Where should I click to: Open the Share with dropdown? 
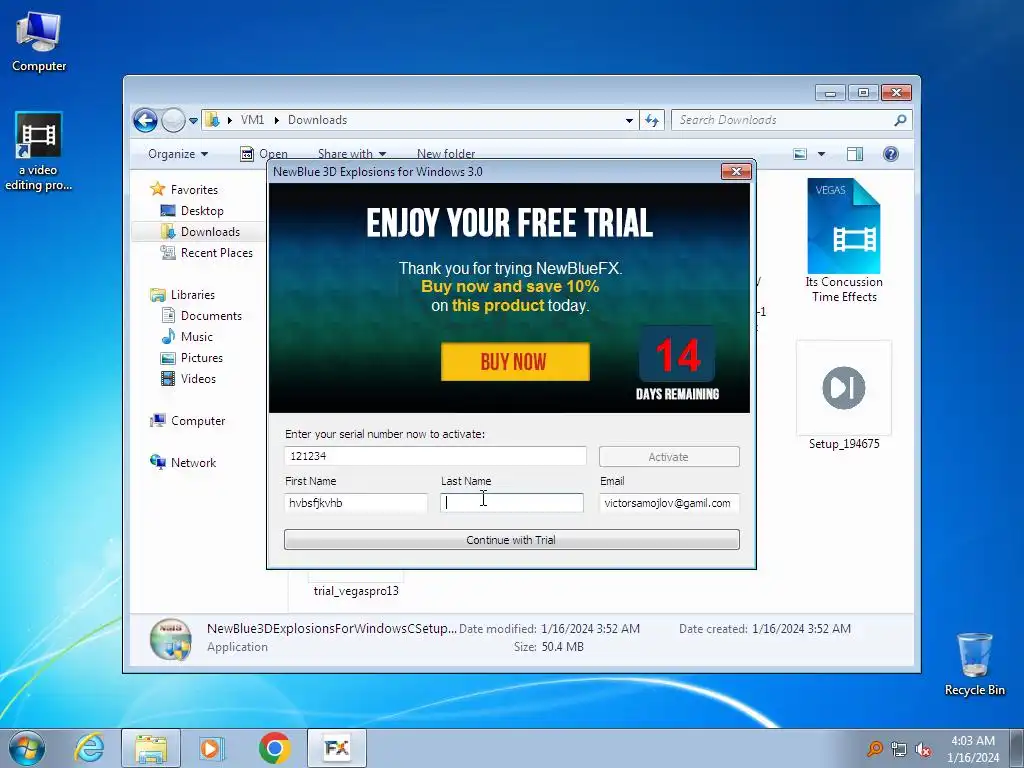point(352,153)
